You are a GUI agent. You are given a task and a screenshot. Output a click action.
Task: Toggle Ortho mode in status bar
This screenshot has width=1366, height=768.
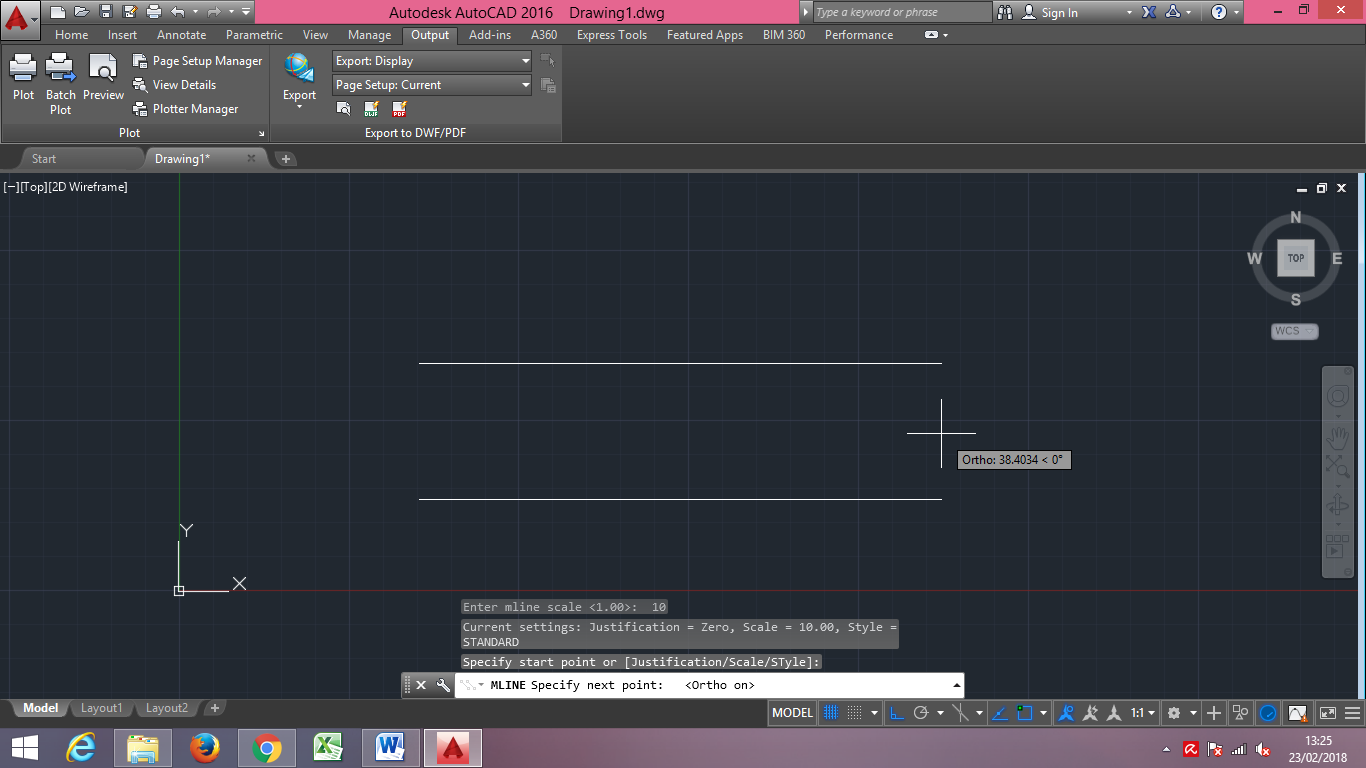[x=897, y=712]
